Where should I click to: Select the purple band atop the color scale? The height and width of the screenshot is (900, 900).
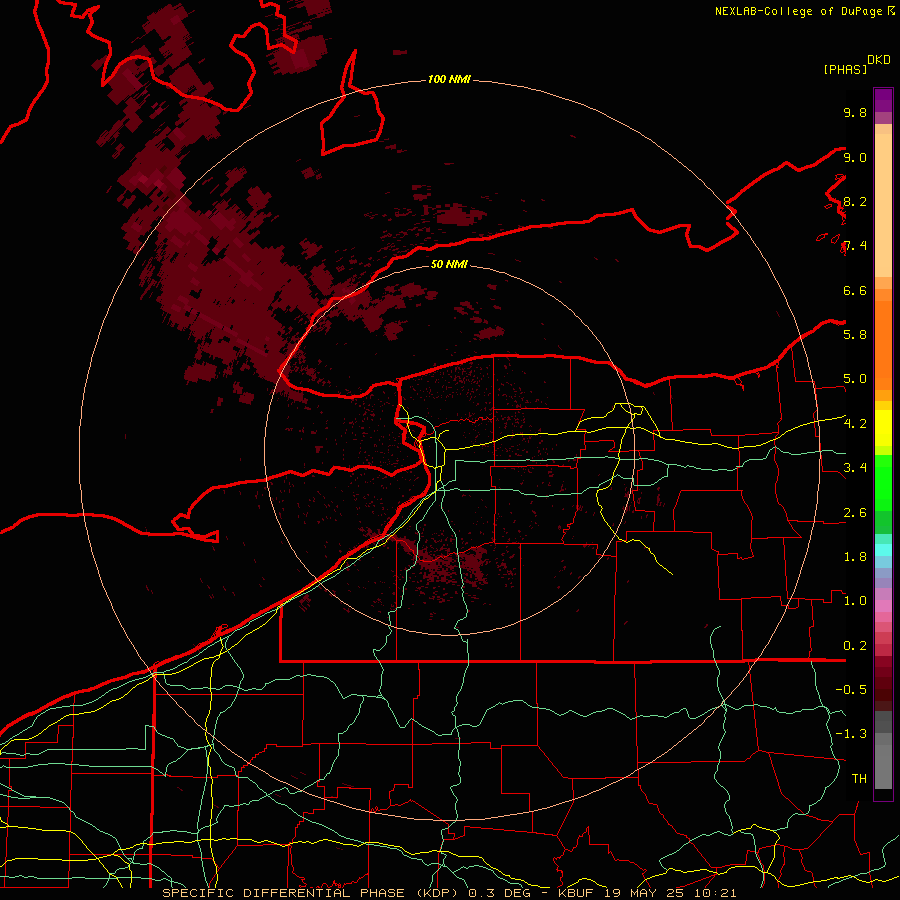(883, 100)
